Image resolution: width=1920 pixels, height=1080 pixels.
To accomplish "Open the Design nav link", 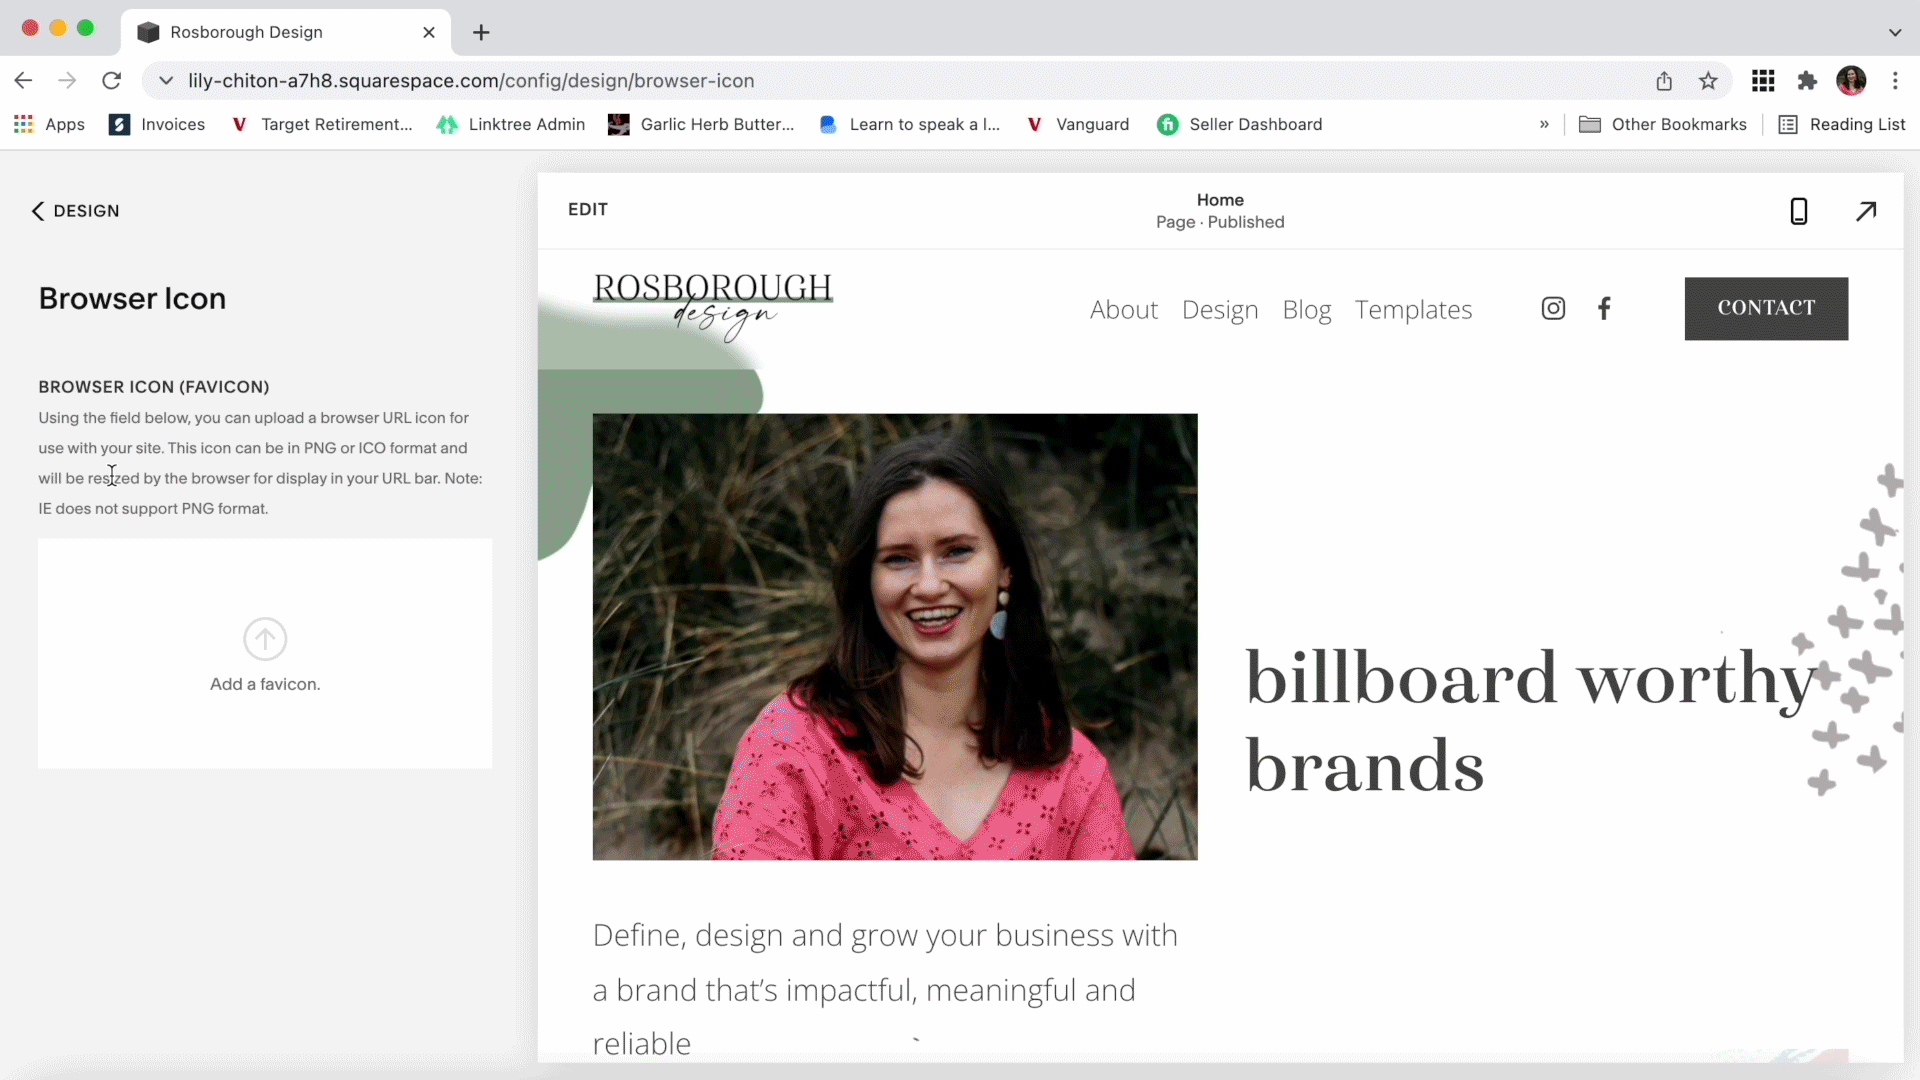I will coord(1220,310).
